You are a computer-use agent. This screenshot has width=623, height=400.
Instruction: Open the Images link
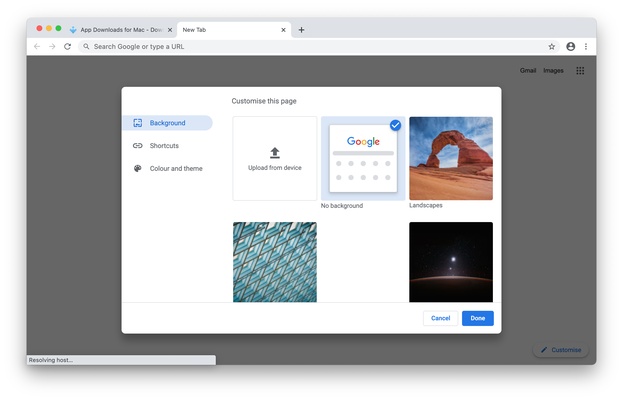(553, 70)
